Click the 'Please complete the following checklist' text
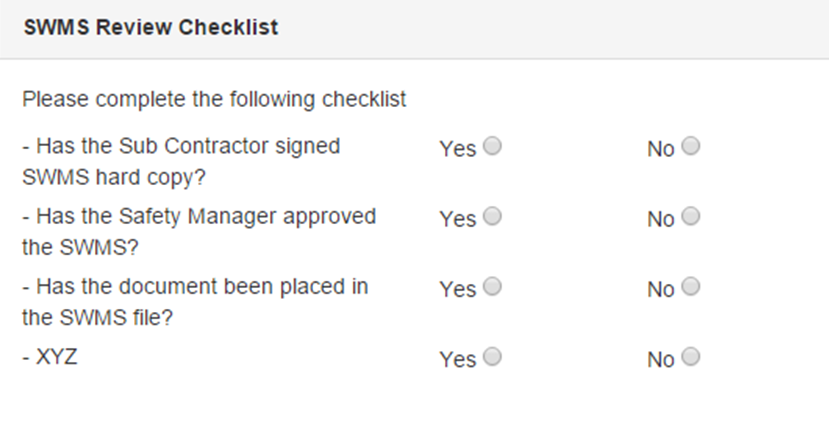 coord(214,99)
